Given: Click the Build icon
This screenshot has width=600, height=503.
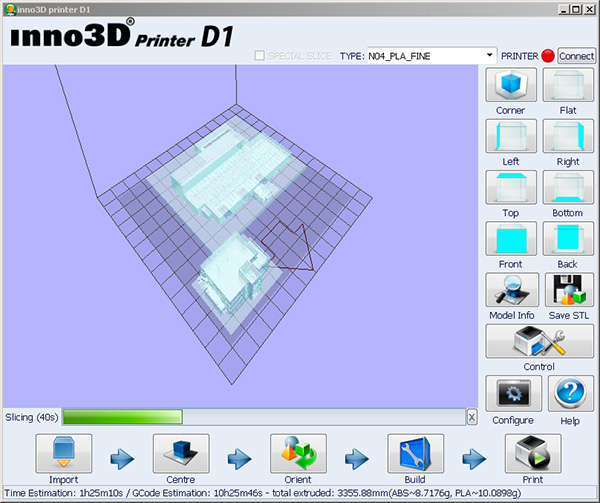Looking at the screenshot, I should 416,453.
